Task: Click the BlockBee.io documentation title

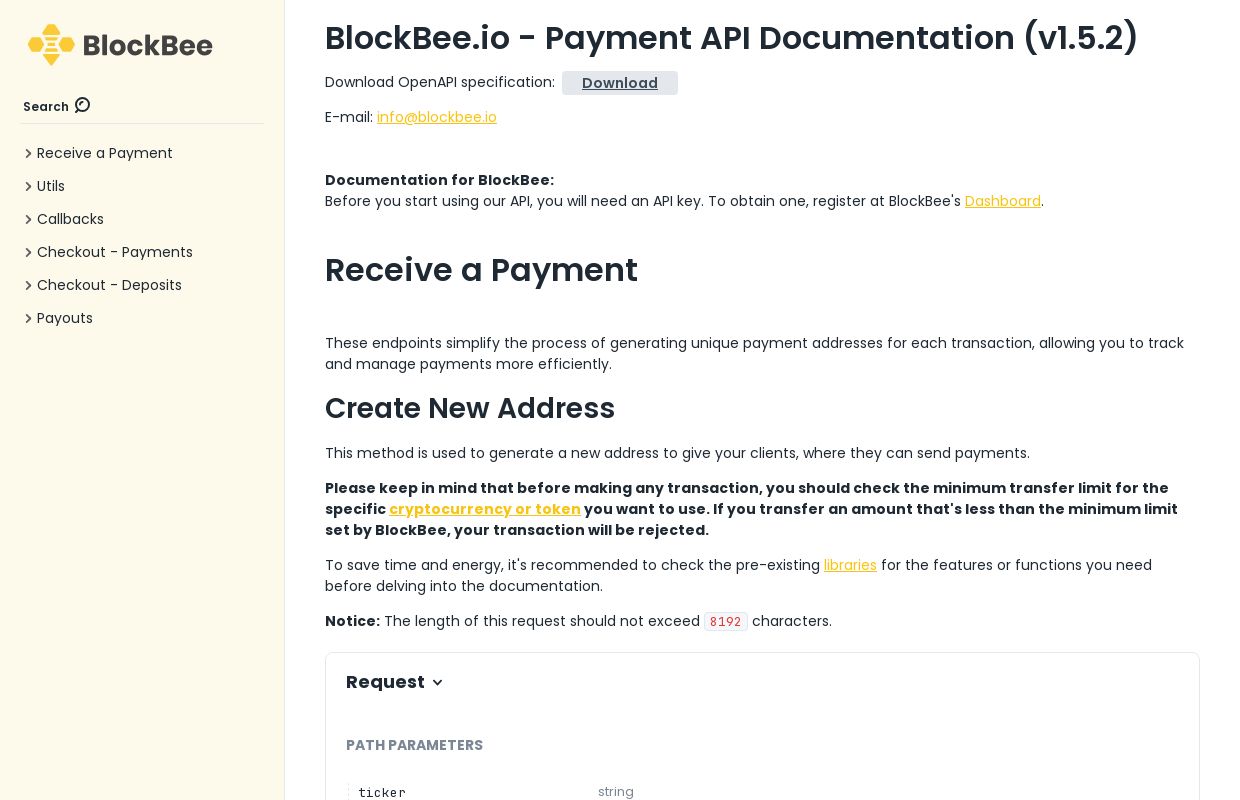Action: [x=732, y=38]
